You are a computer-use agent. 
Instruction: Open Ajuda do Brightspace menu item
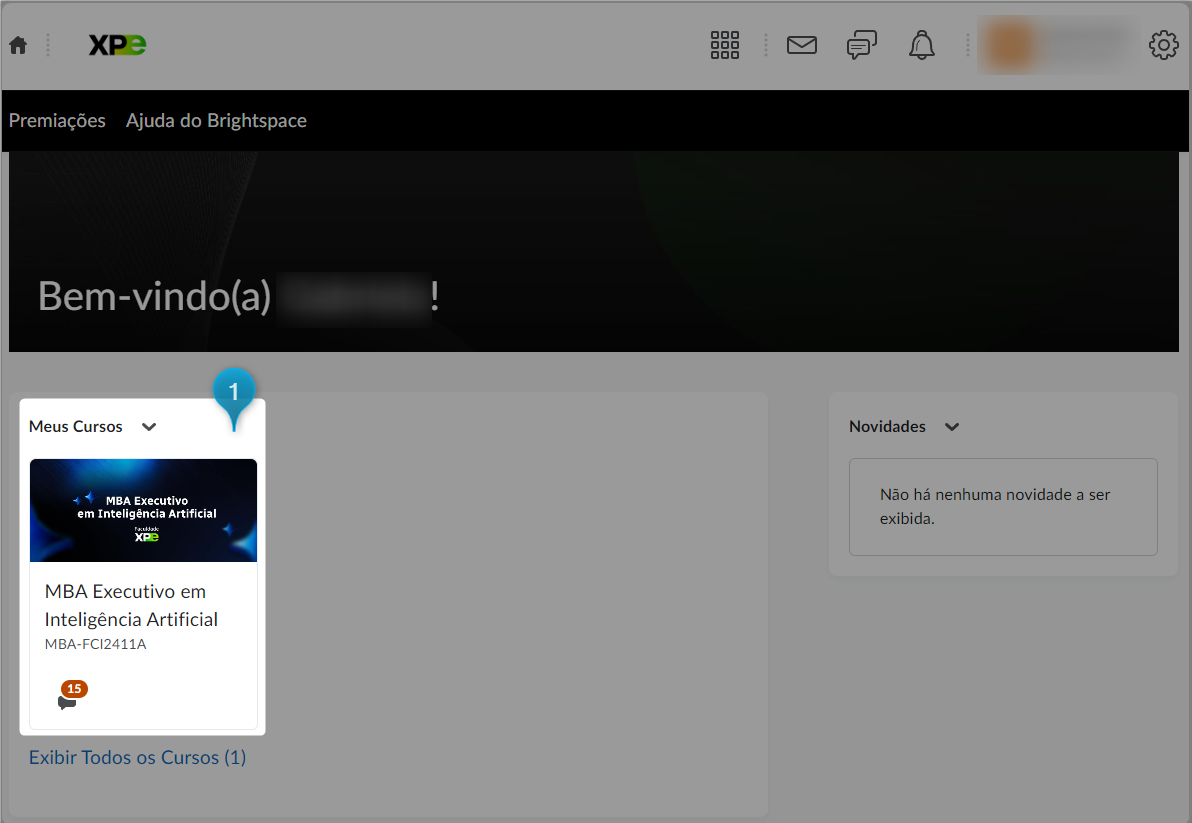(x=216, y=121)
